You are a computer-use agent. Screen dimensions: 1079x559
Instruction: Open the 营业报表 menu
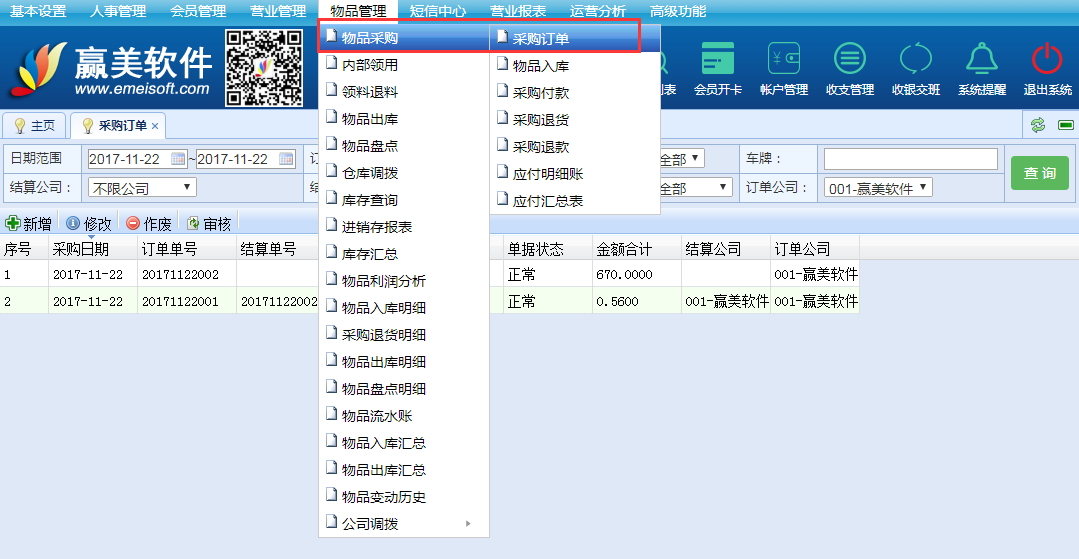click(518, 11)
